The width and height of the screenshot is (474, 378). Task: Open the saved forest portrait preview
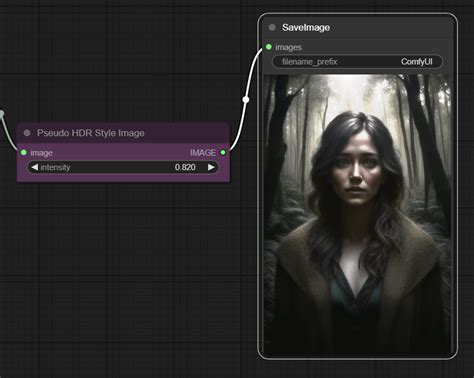[x=357, y=214]
